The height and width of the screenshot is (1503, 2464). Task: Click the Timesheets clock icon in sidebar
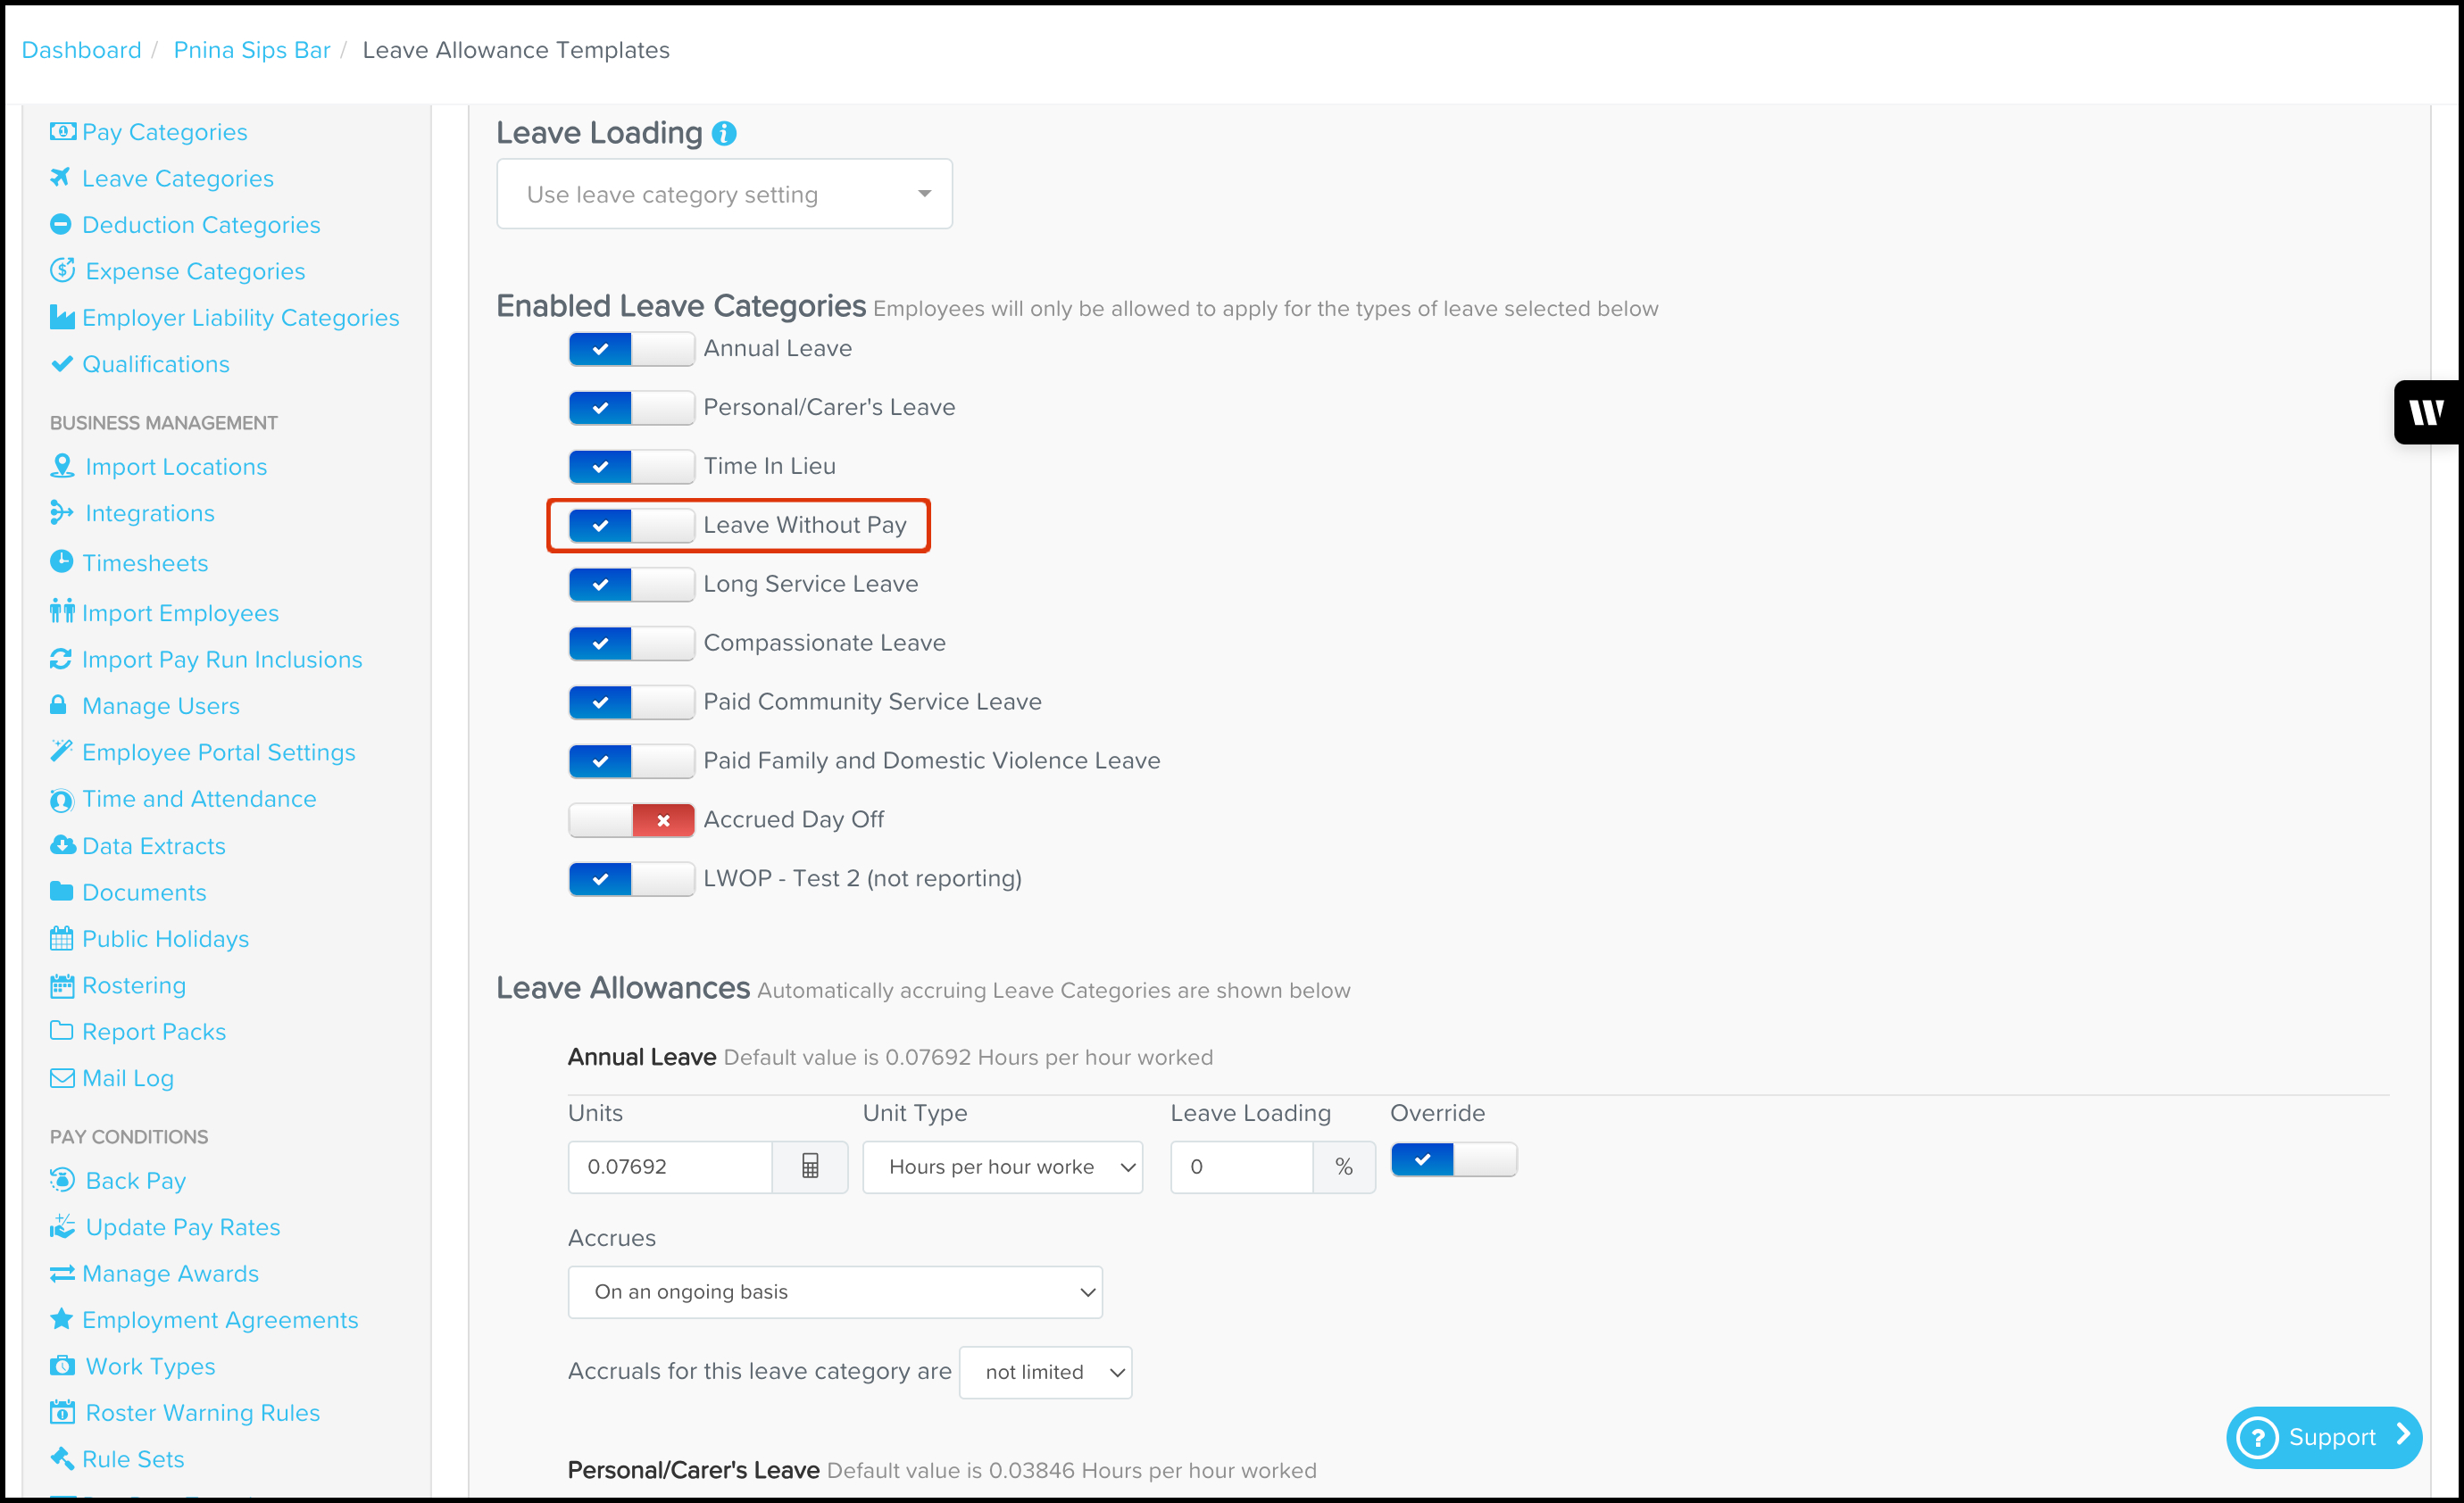point(61,562)
